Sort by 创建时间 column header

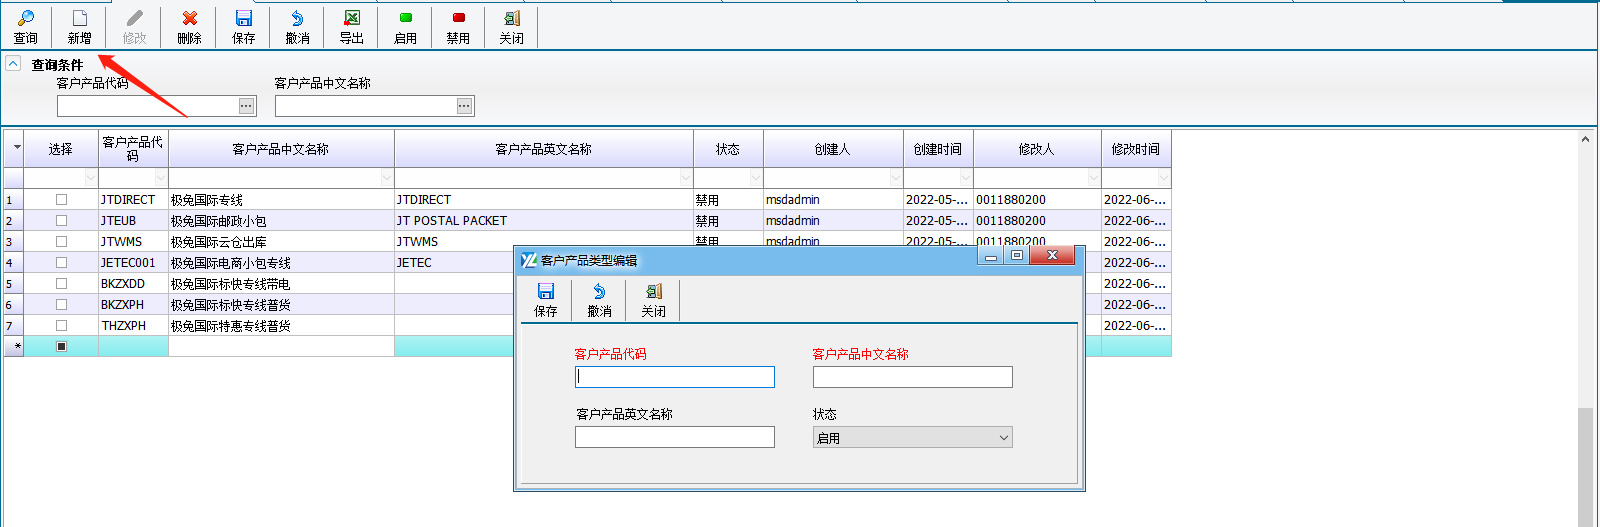tap(938, 149)
